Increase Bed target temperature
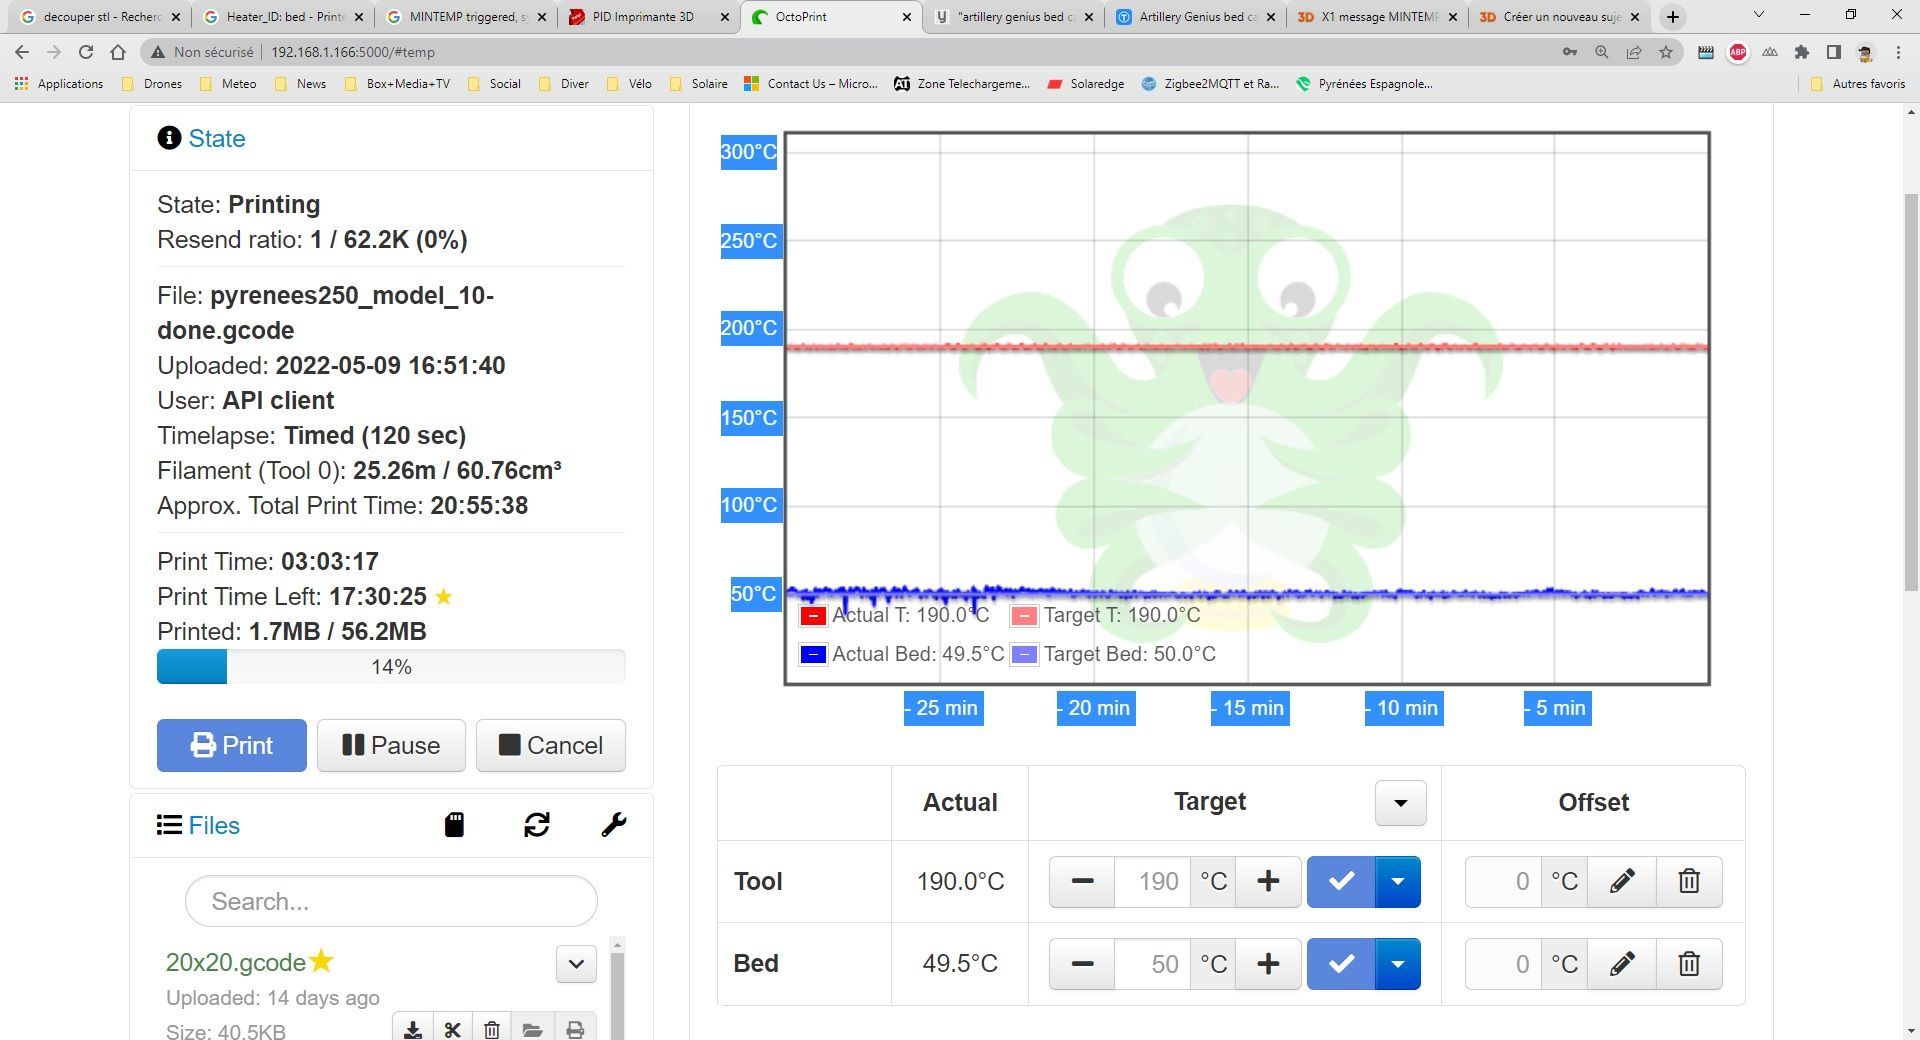Viewport: 1920px width, 1040px height. click(x=1268, y=964)
